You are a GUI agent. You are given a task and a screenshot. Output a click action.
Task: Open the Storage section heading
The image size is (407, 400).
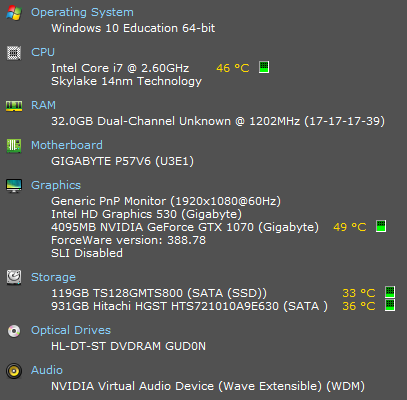point(53,278)
